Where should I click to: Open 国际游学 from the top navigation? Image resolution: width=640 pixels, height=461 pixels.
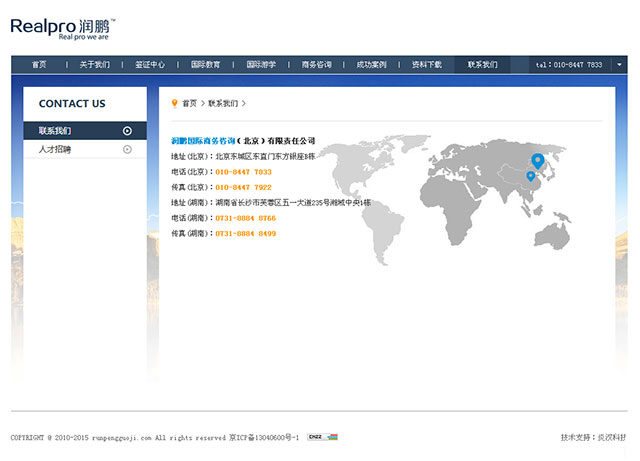(x=261, y=64)
